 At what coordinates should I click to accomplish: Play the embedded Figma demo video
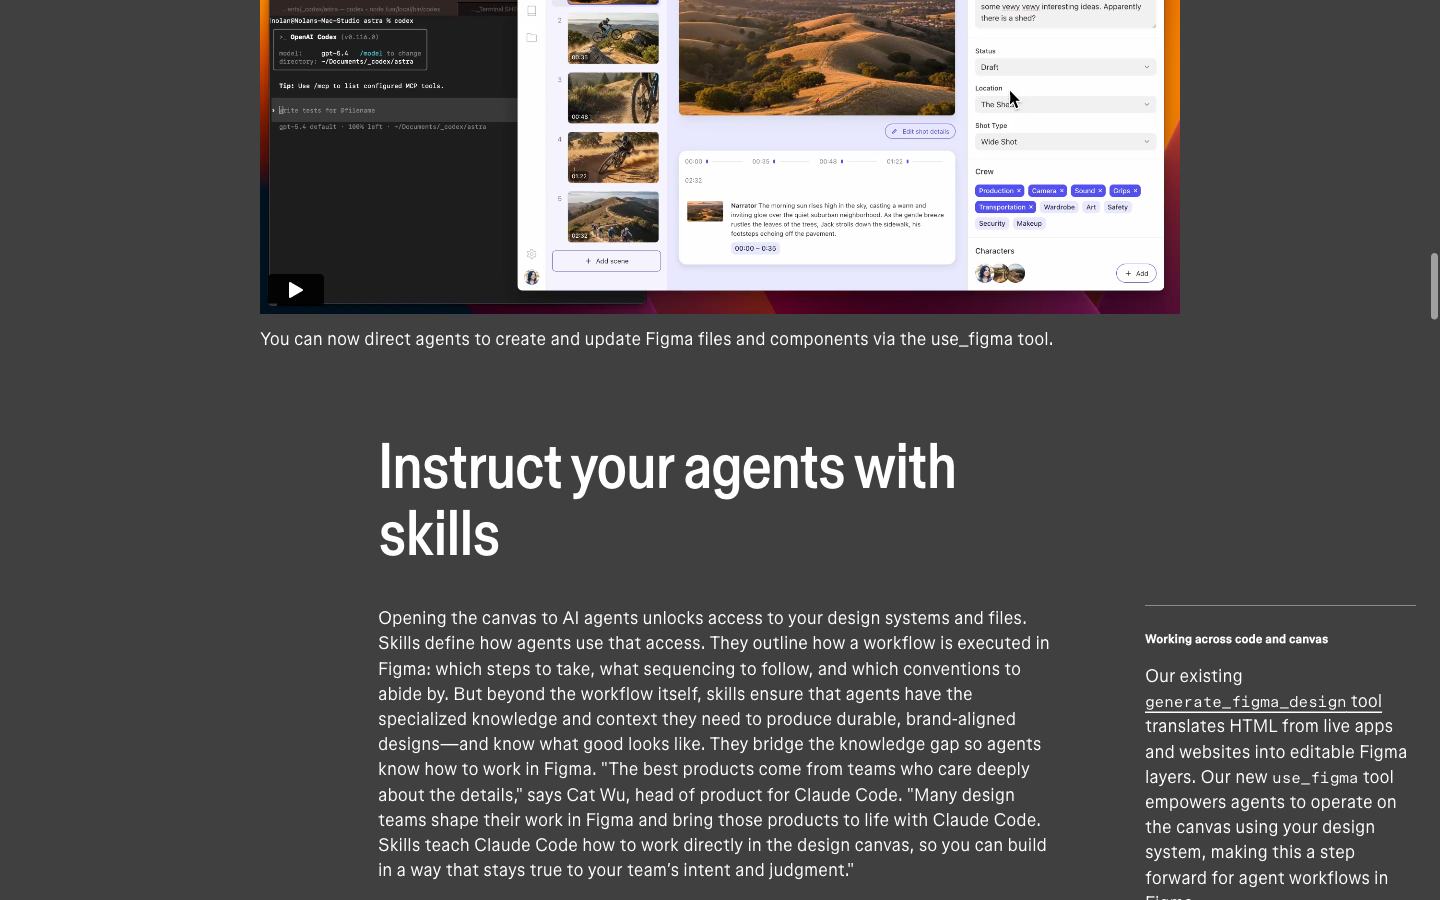tap(296, 290)
